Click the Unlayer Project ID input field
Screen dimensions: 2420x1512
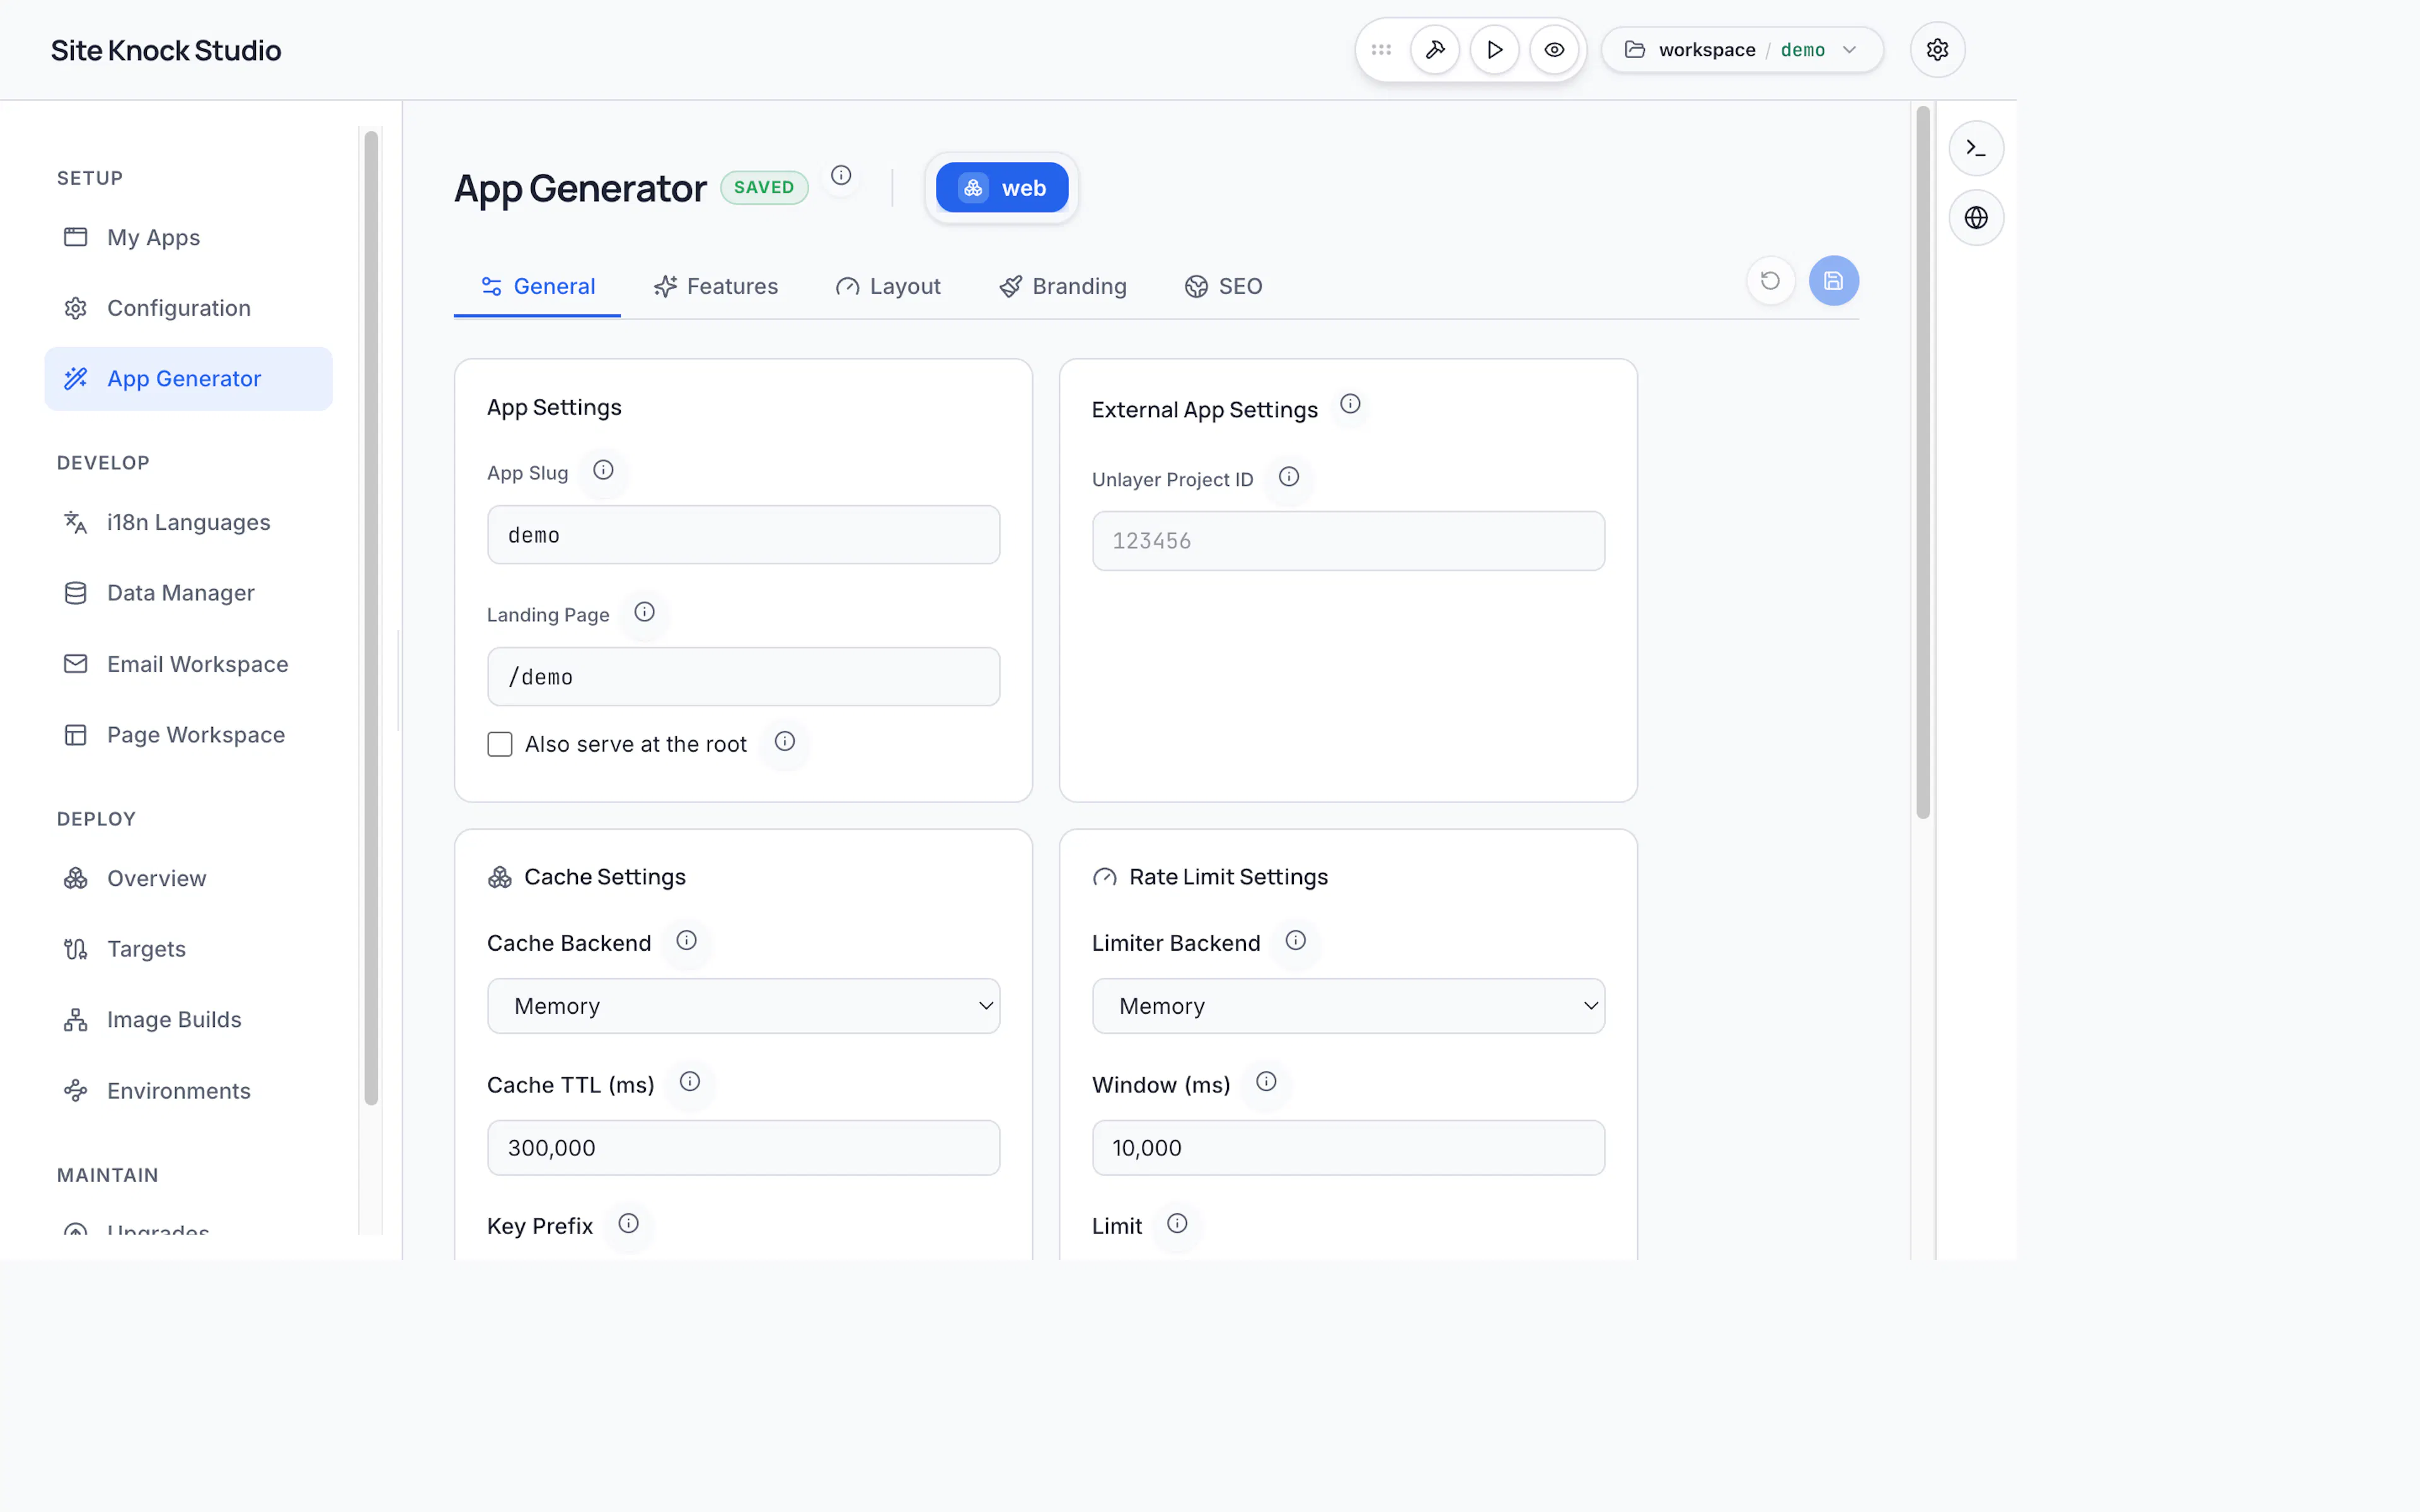[x=1348, y=541]
